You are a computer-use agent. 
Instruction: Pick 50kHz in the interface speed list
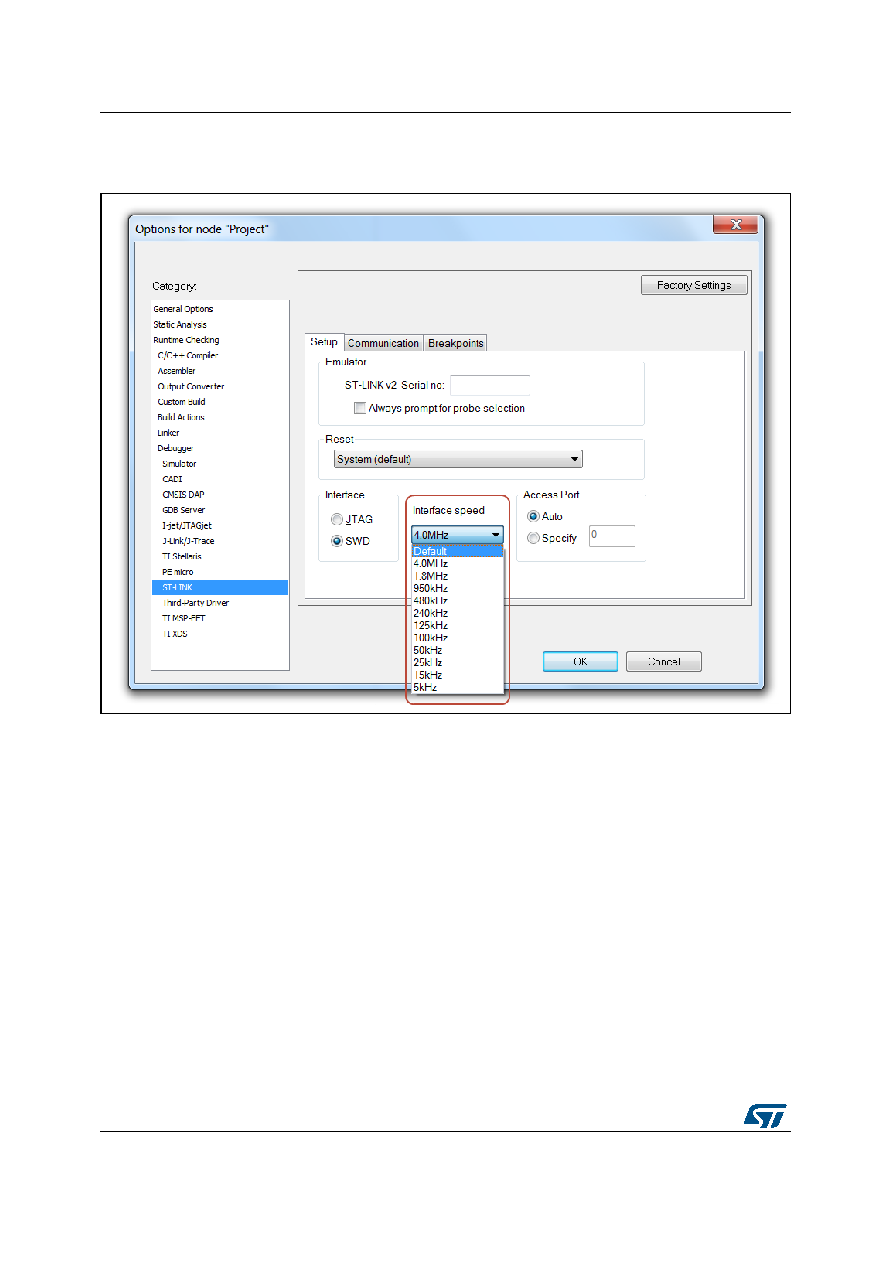(457, 650)
